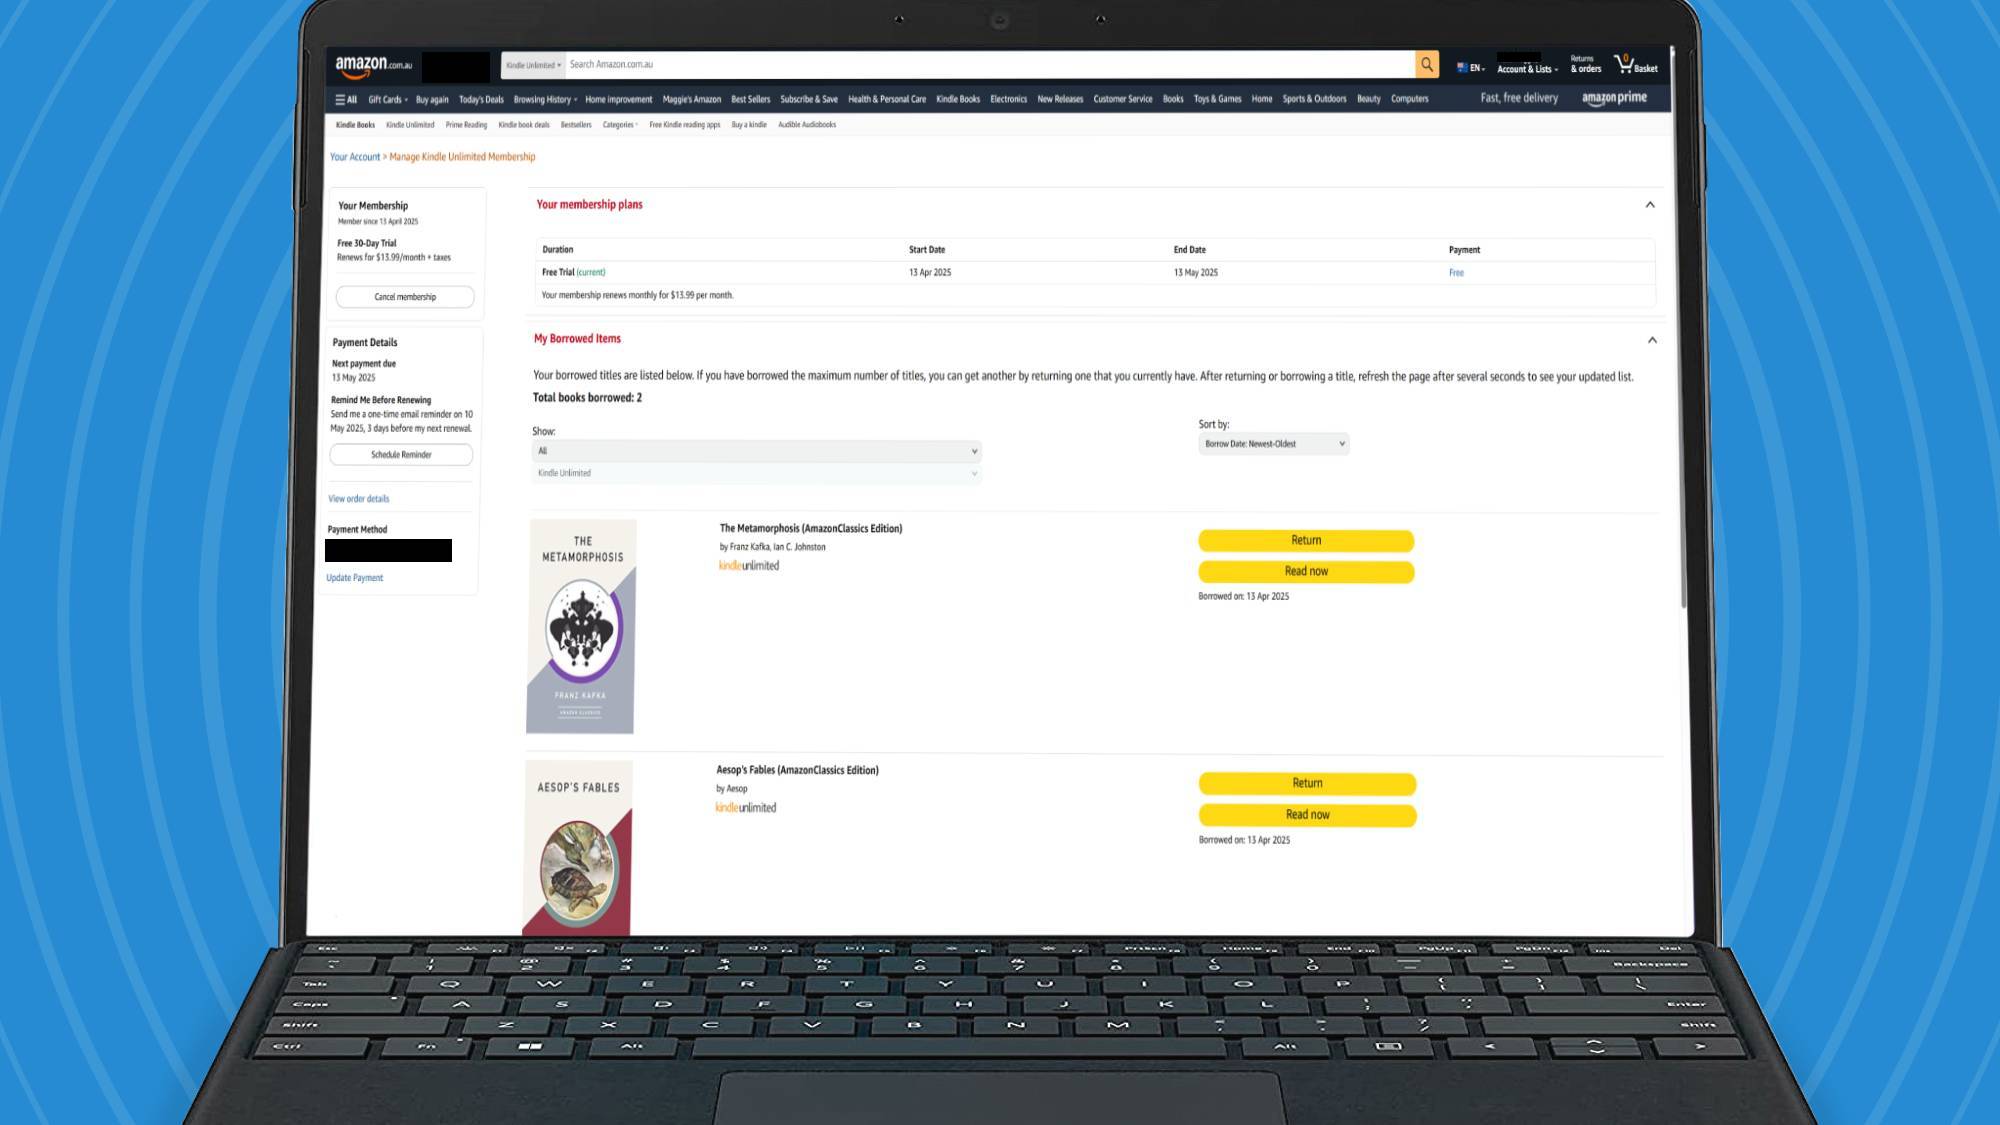The image size is (2000, 1125).
Task: Open the Show filter dropdown set to All
Action: point(756,451)
